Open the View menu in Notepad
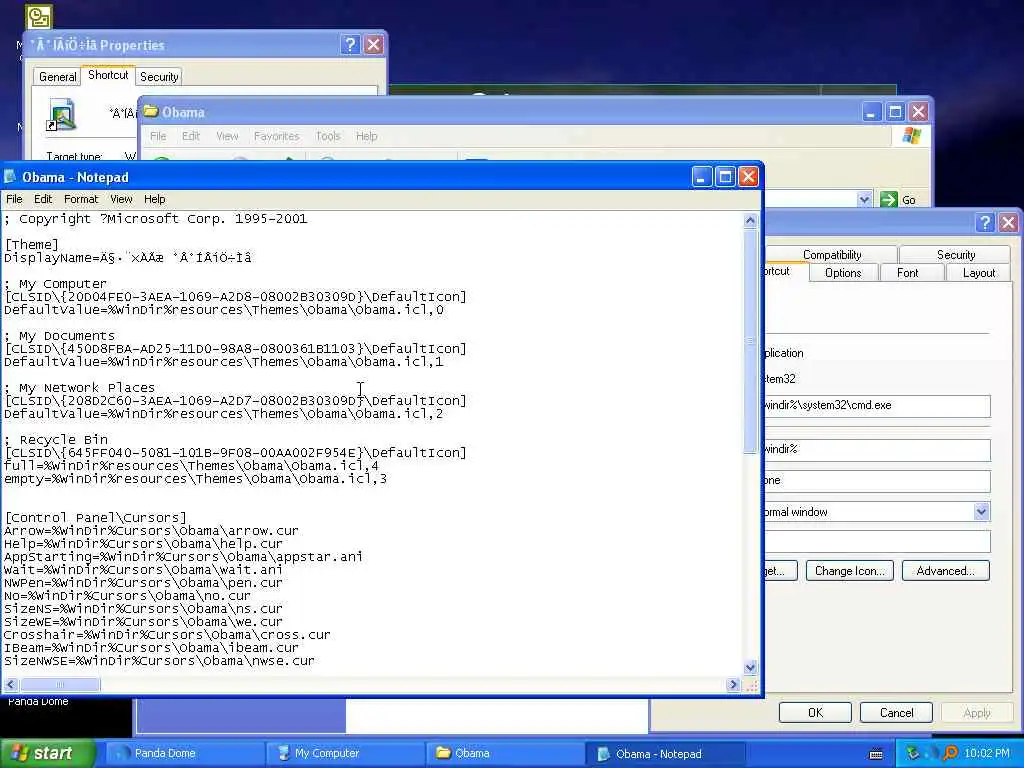Viewport: 1024px width, 768px height. (121, 199)
